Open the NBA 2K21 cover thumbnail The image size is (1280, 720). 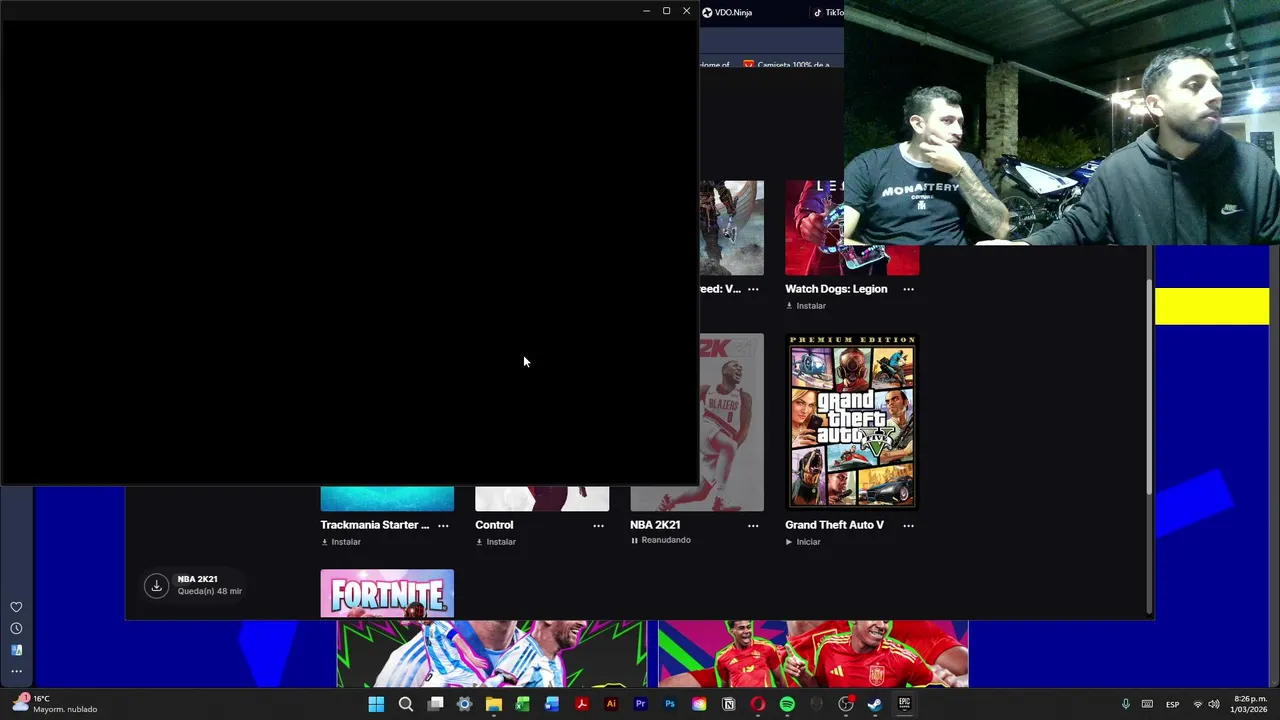pyautogui.click(x=731, y=422)
